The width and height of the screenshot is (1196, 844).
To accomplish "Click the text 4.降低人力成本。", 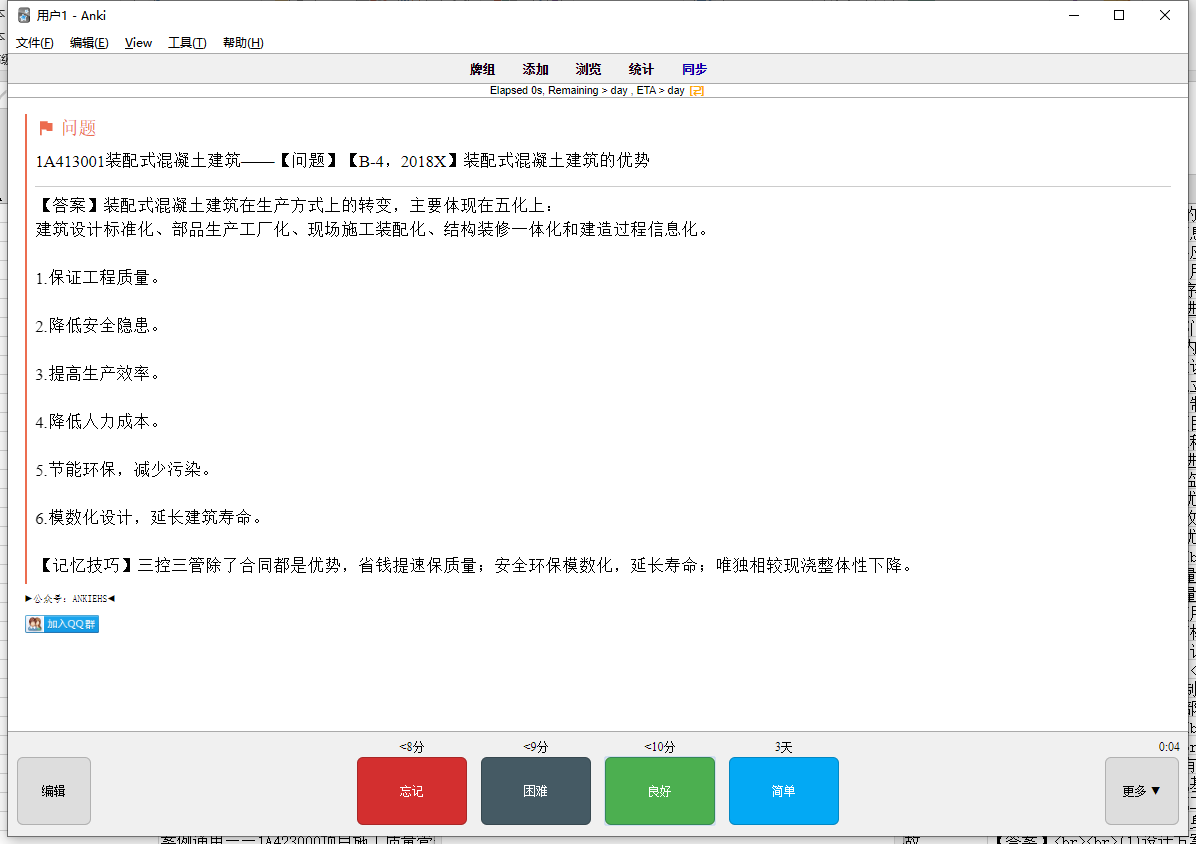I will [x=98, y=422].
